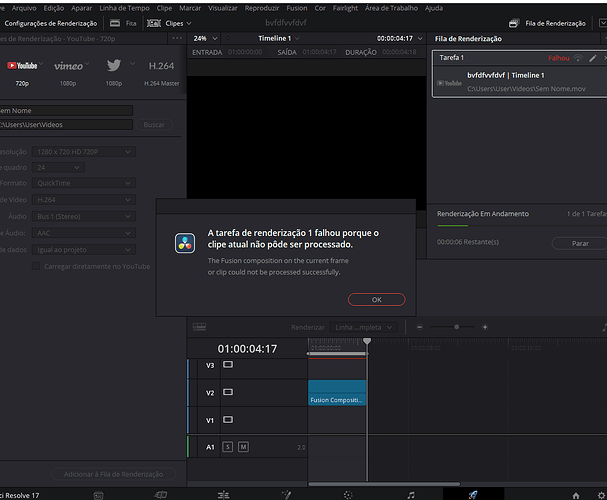
Task: Open the Arquivo menu
Action: coord(24,8)
